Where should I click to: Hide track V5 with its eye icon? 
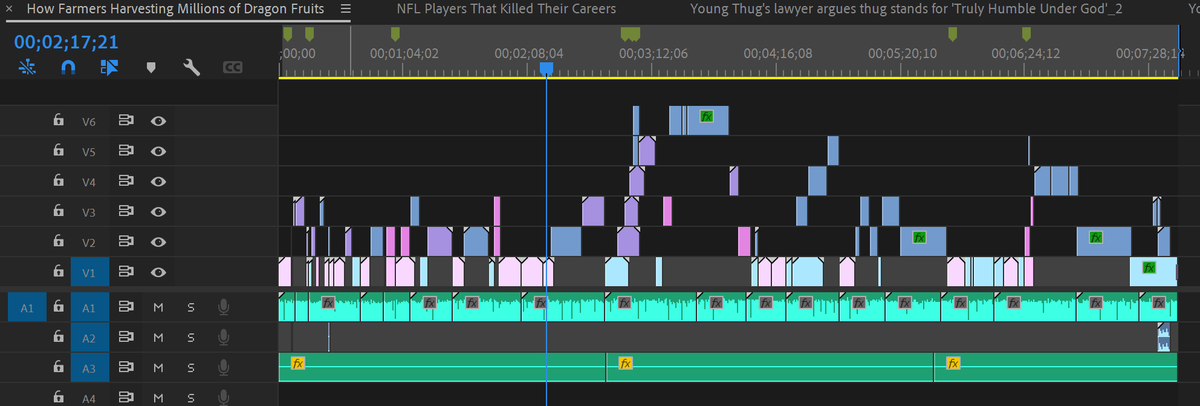pyautogui.click(x=158, y=151)
